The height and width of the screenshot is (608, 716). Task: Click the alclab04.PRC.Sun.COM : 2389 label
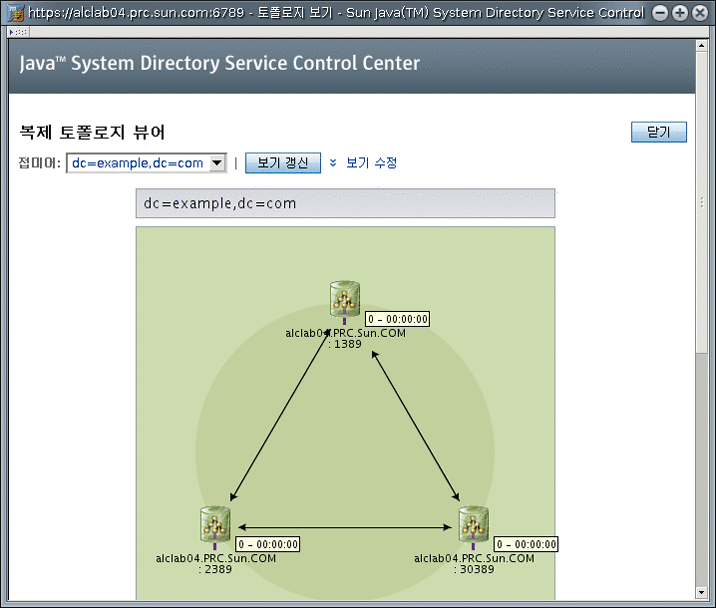click(x=216, y=564)
